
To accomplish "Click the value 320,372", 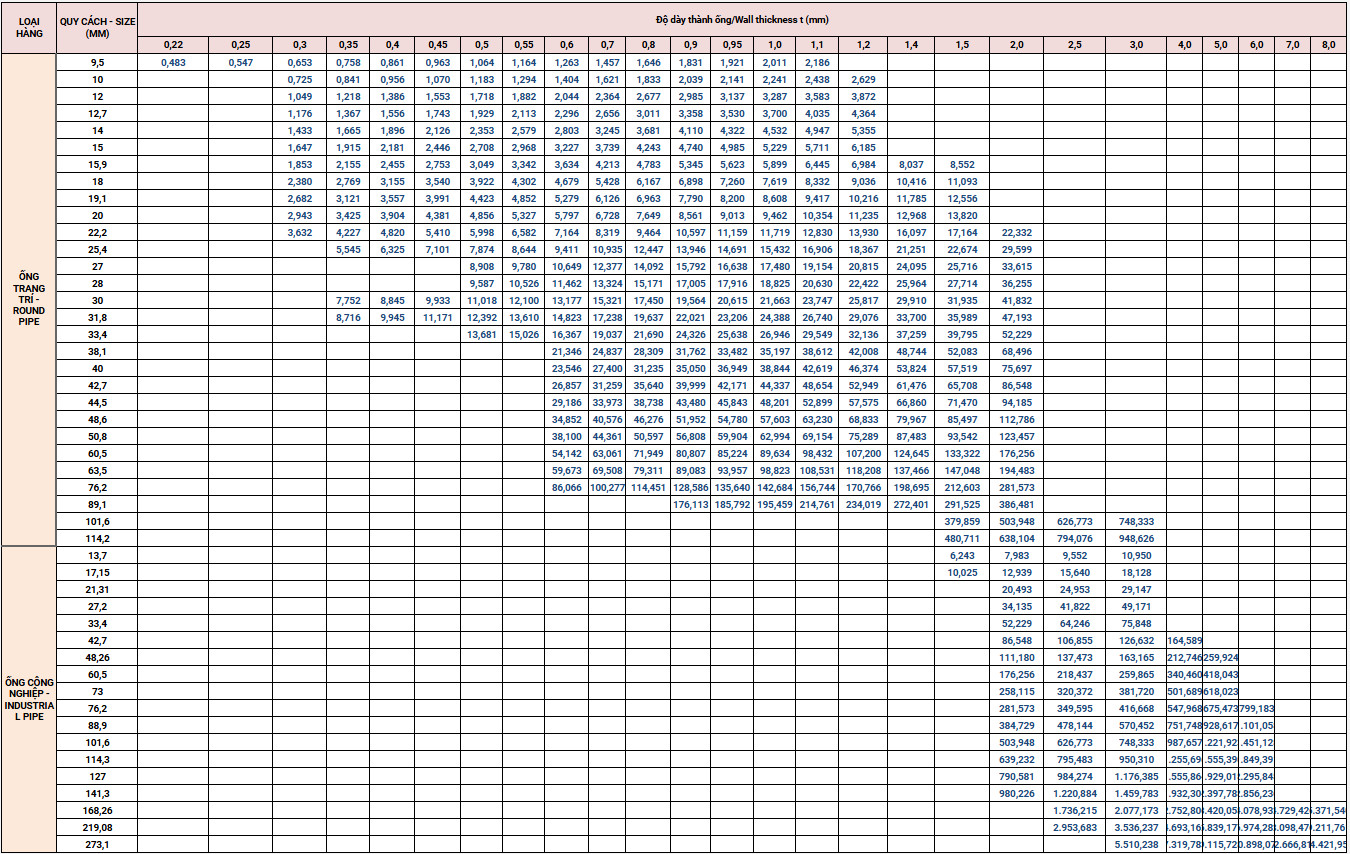I will coord(1074,691).
